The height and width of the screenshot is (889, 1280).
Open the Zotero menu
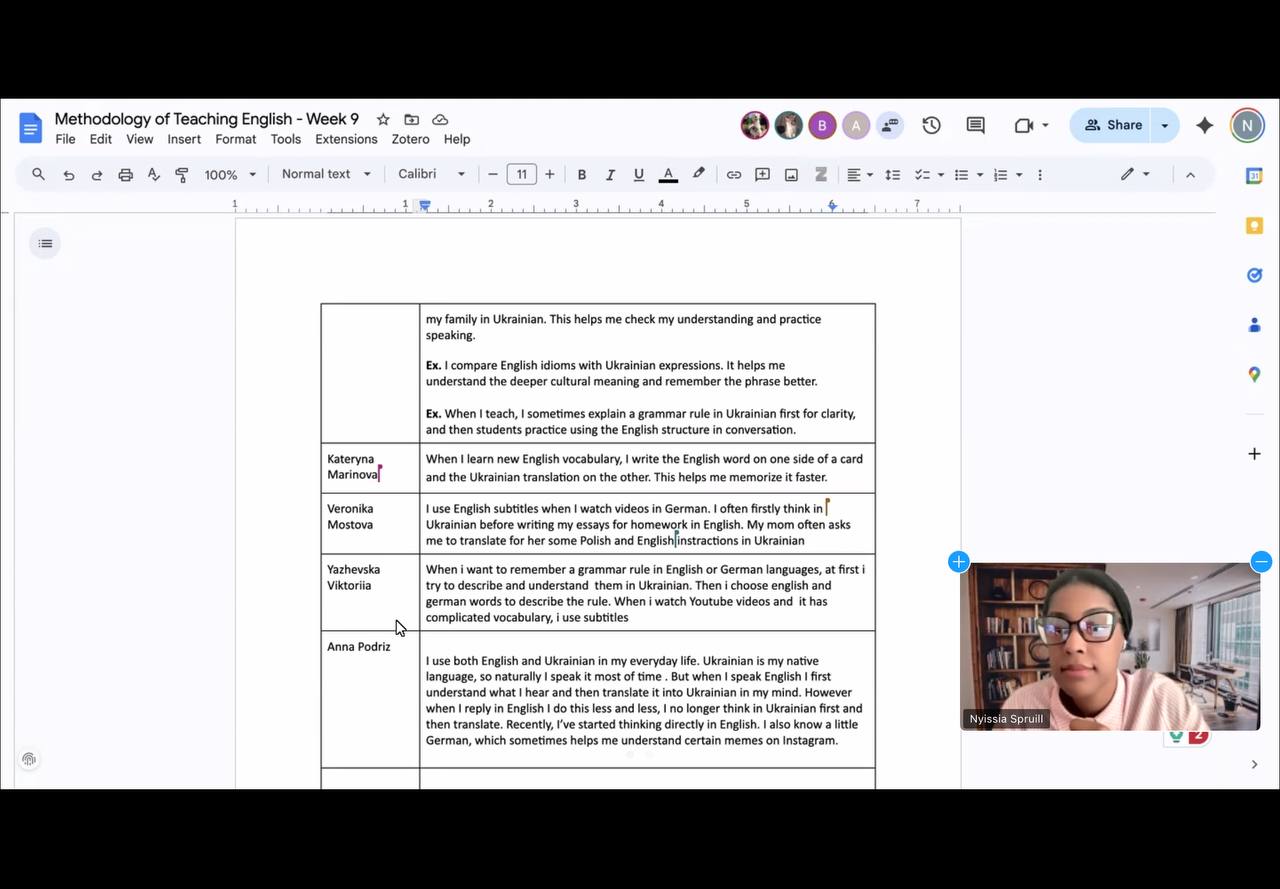pyautogui.click(x=410, y=139)
